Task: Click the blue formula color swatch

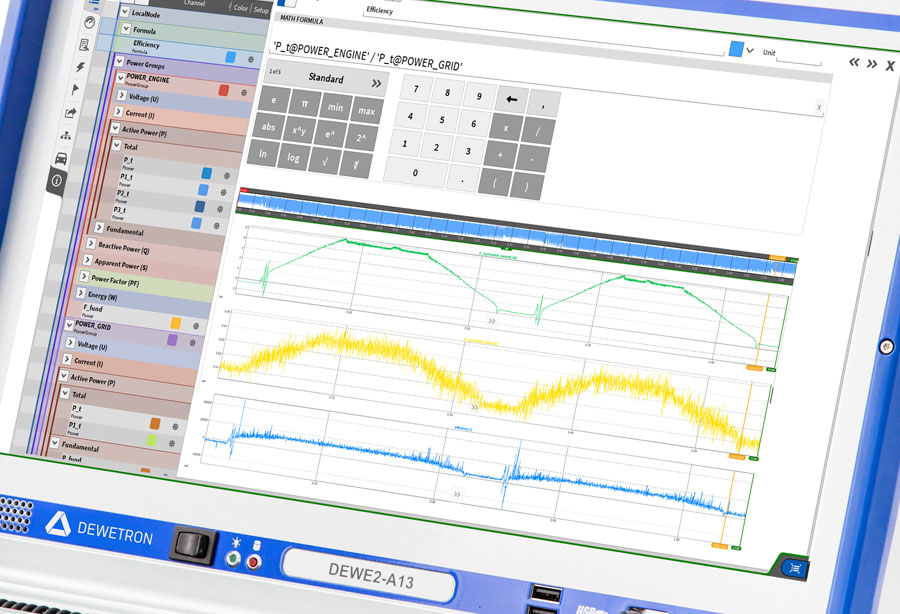Action: tap(736, 49)
